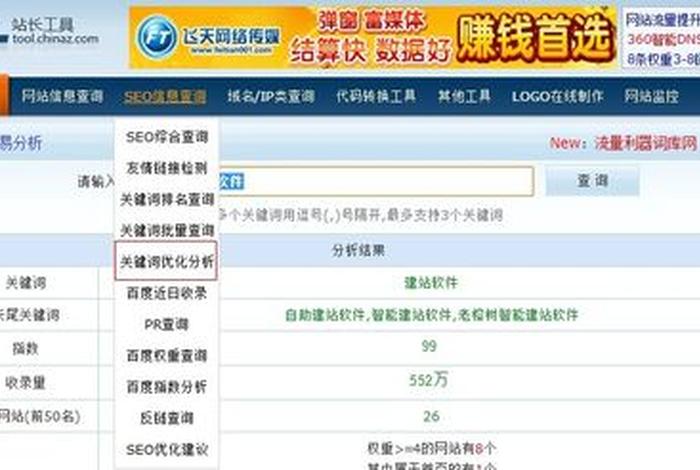Open the SEO信息查询 menu
Screen dimensions: 700x470
tap(165, 96)
